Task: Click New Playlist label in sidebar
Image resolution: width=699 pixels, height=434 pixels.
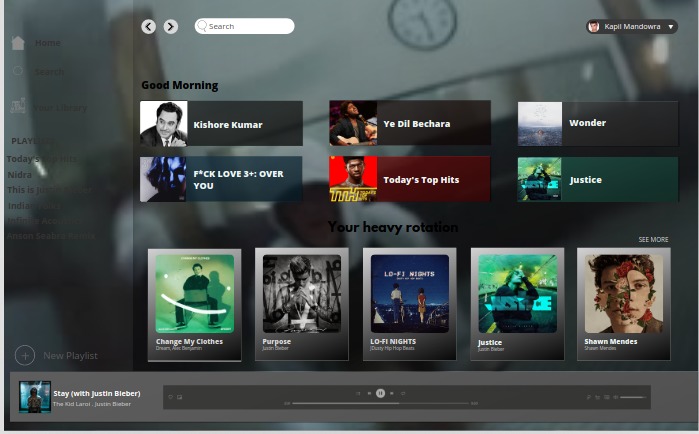Action: 70,356
